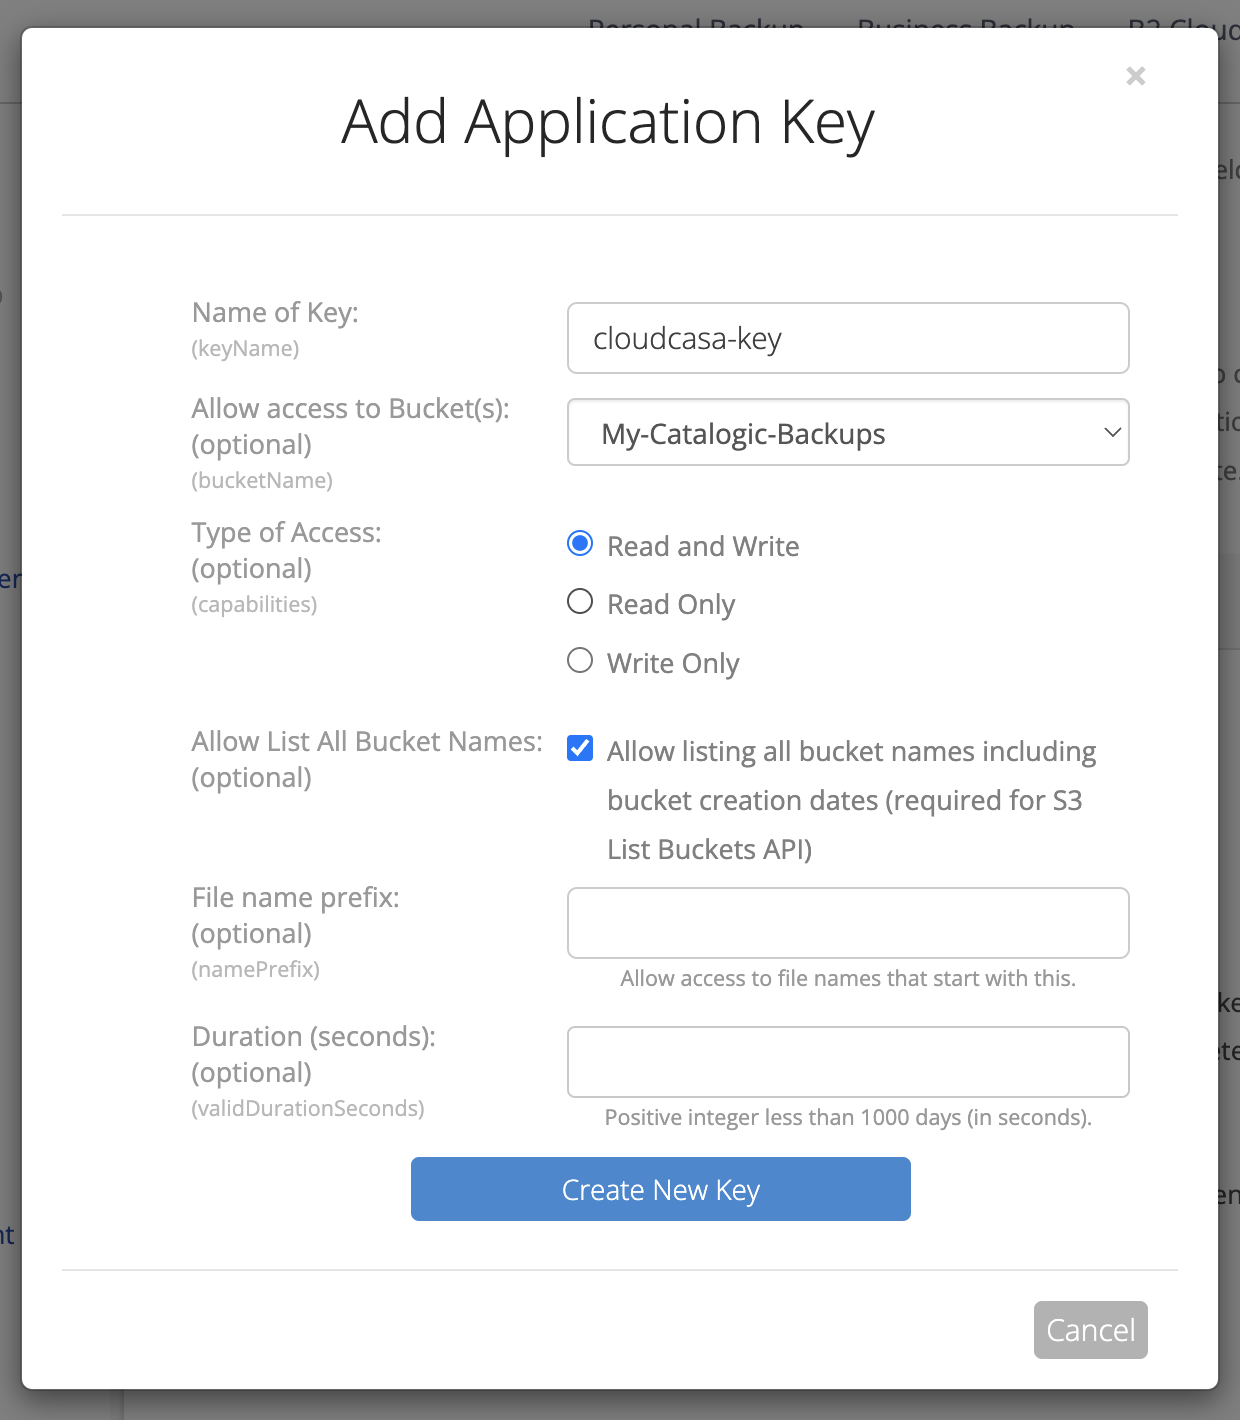Click the Name of Key input field

(x=848, y=338)
